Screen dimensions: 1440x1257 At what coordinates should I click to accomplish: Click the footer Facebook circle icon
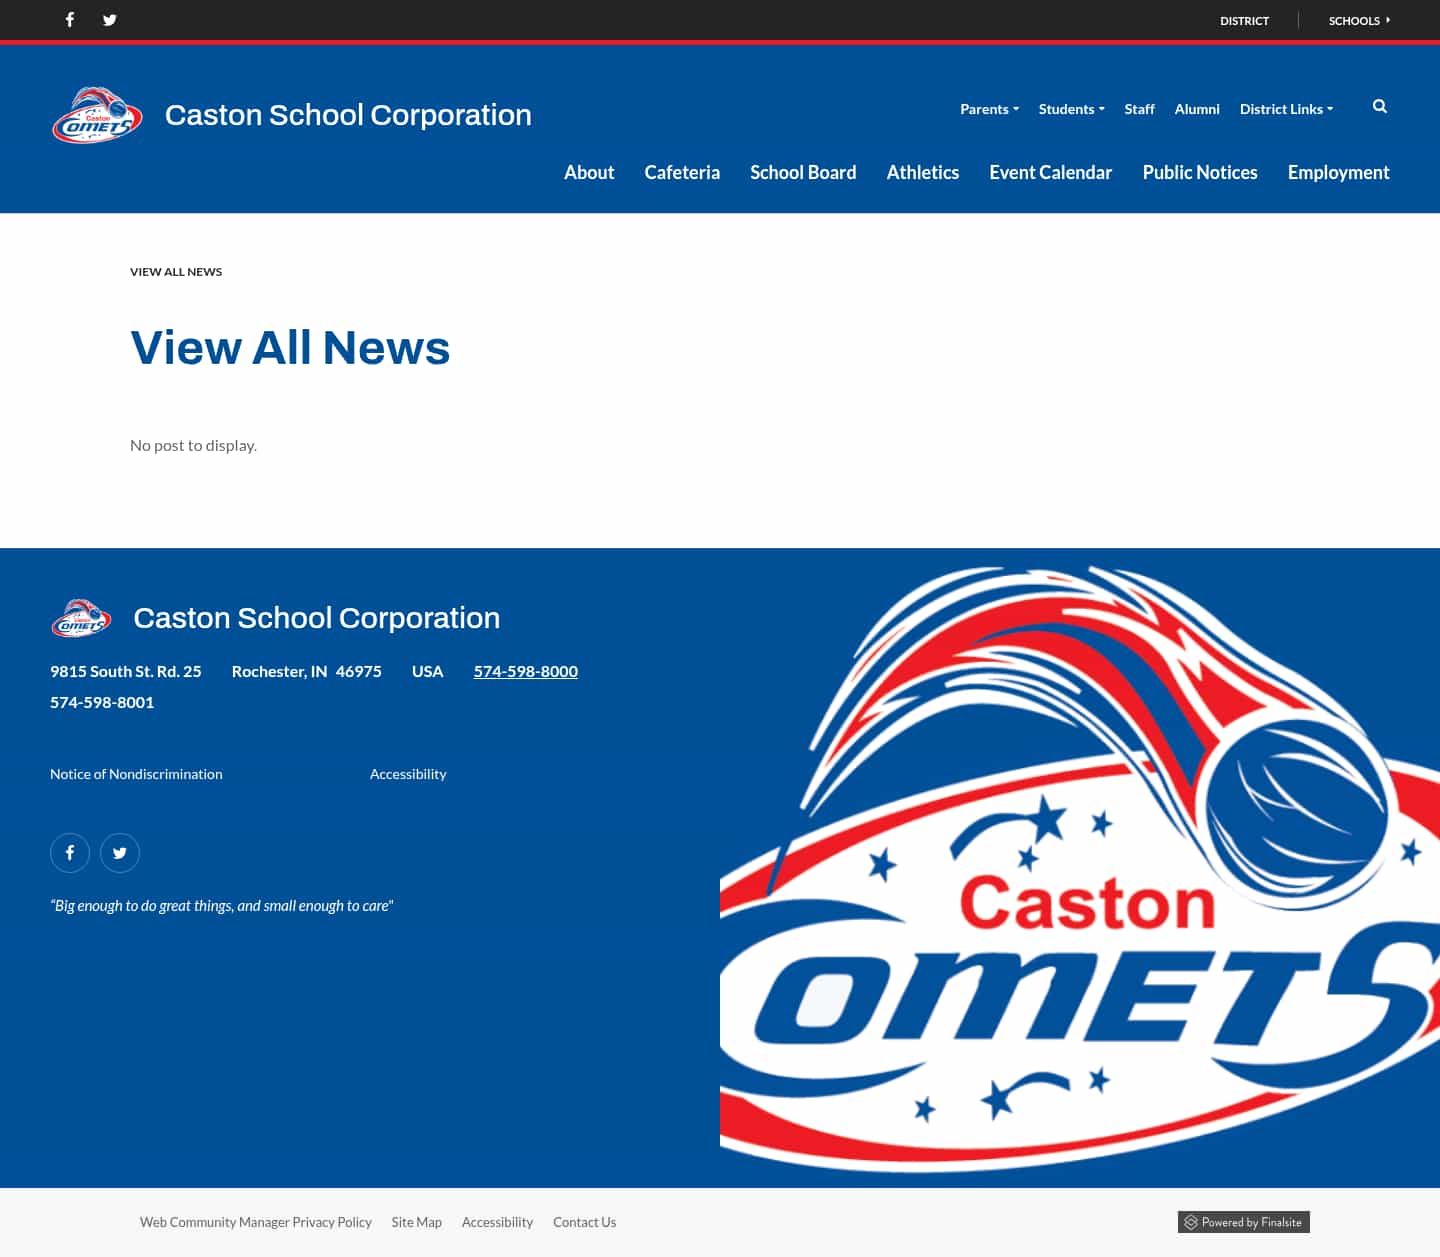point(70,852)
